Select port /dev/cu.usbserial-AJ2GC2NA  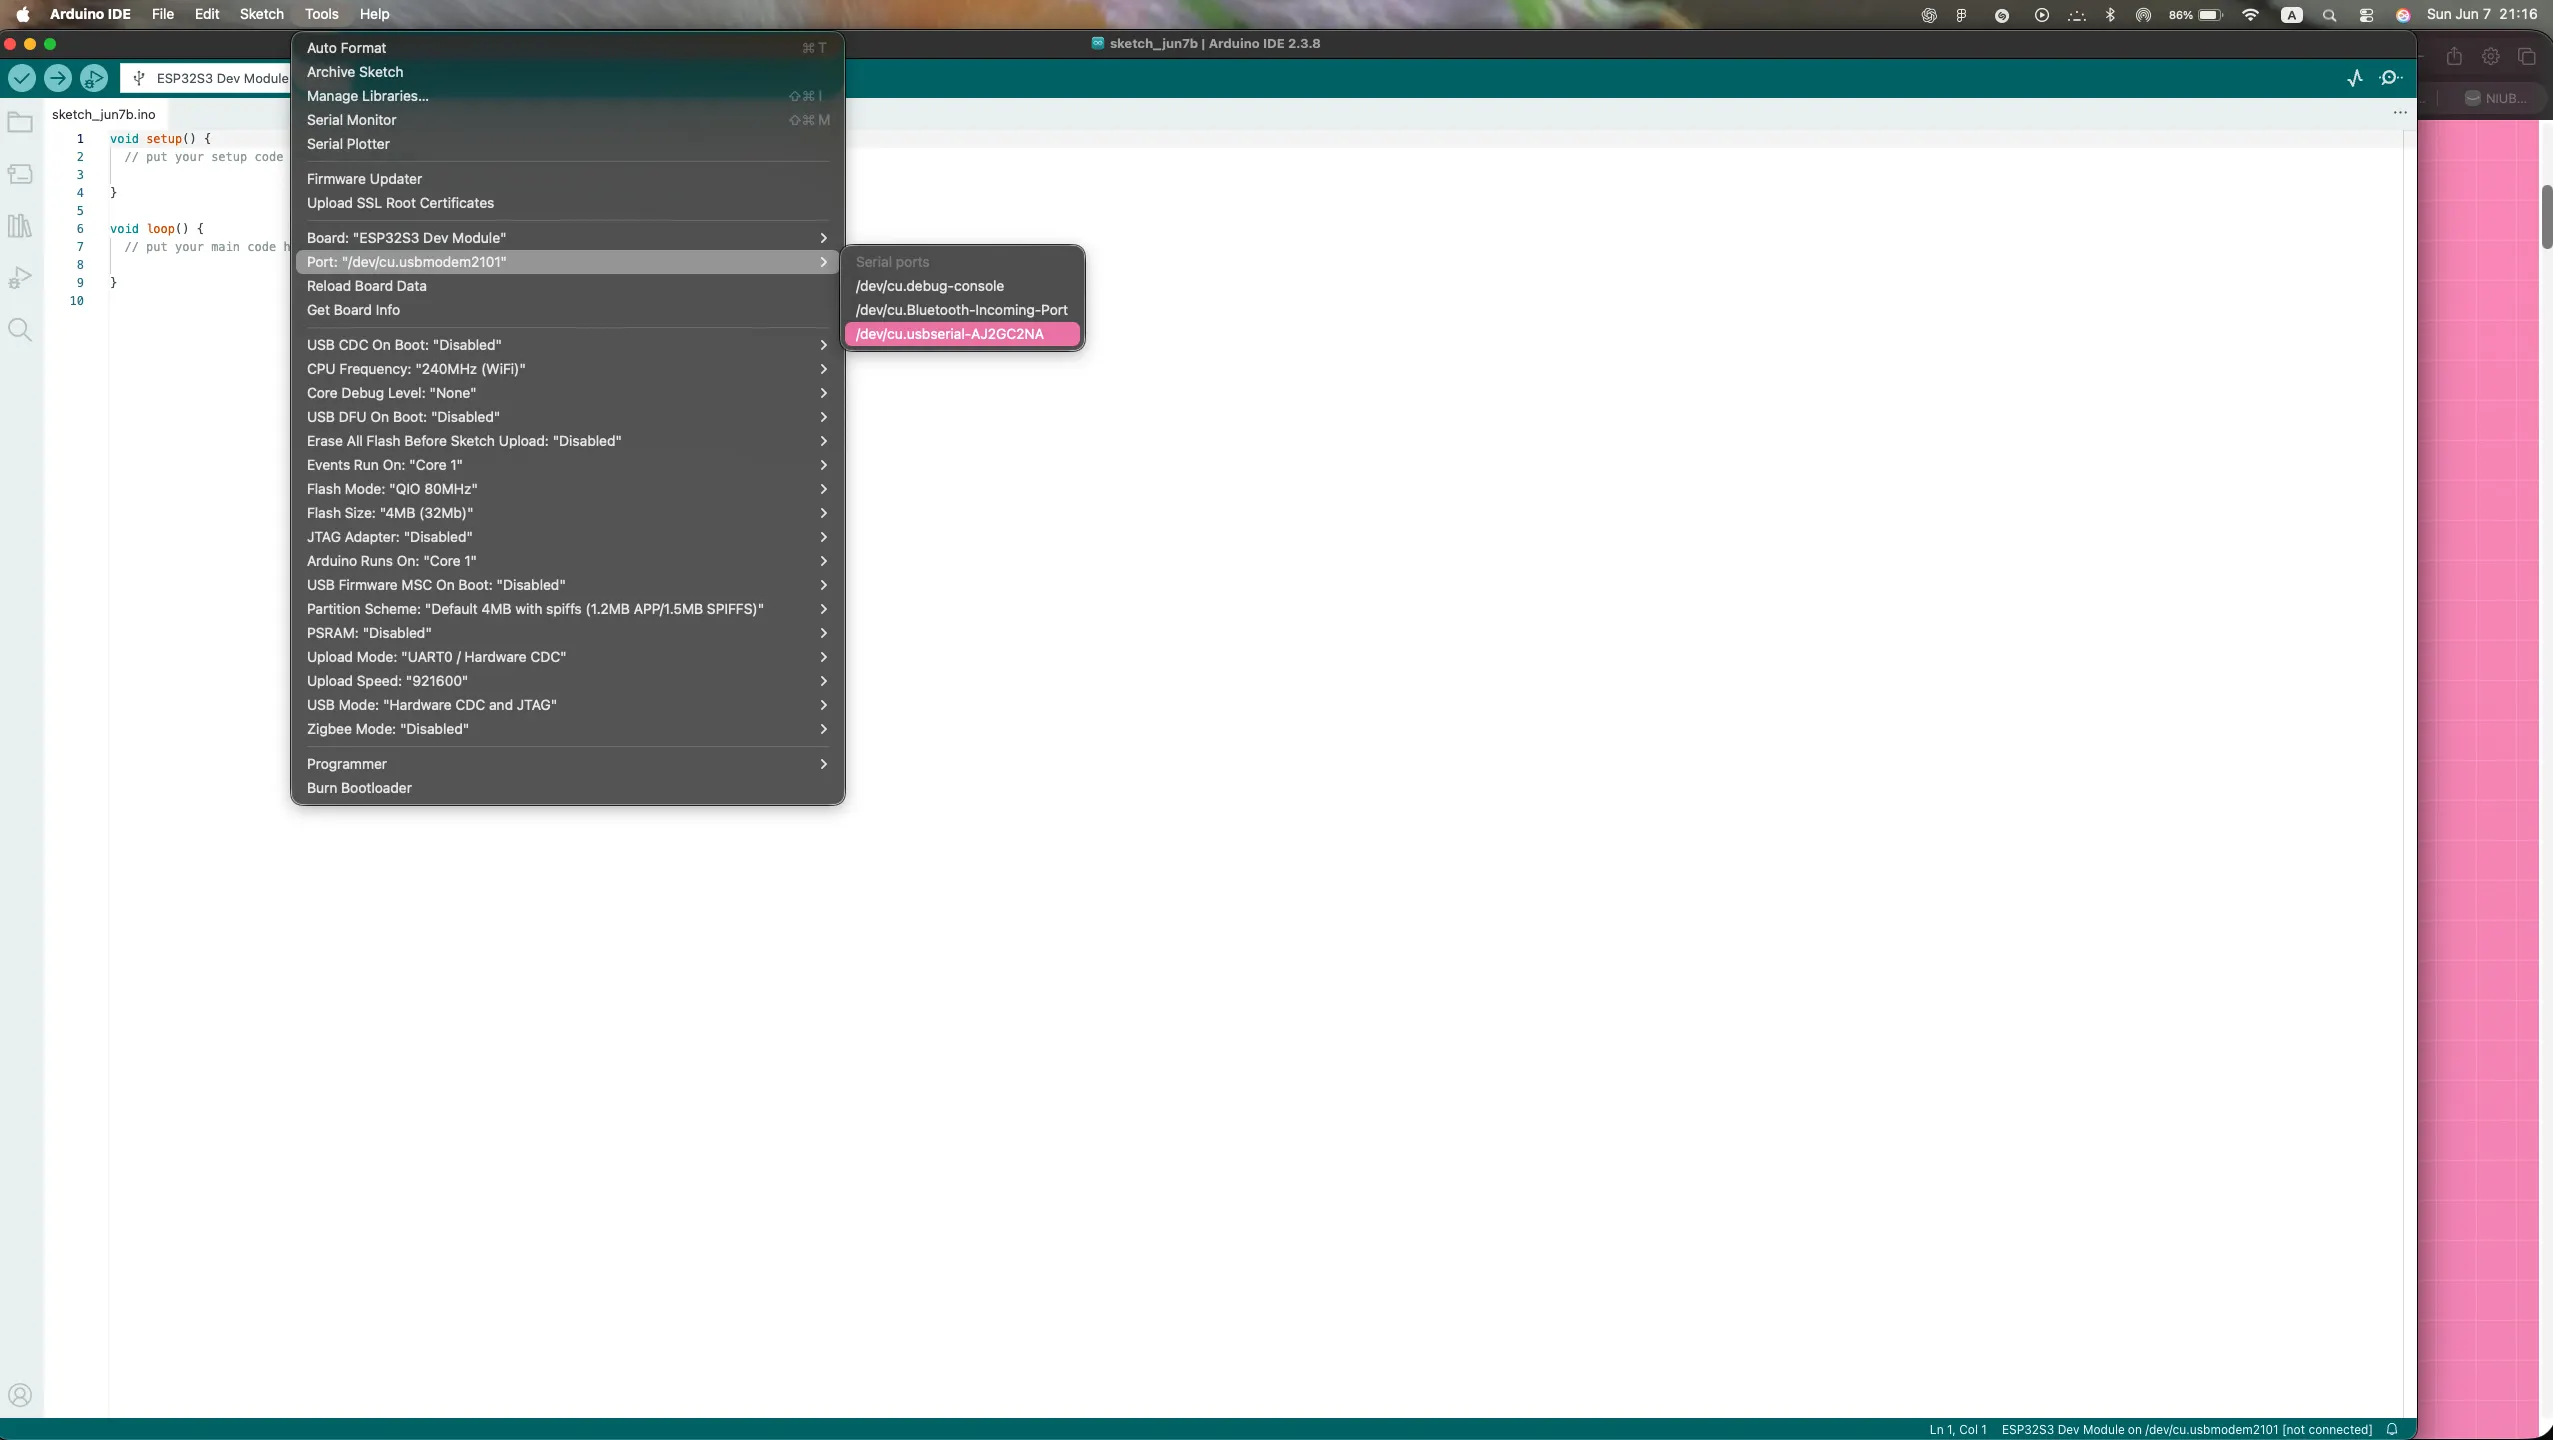(962, 334)
